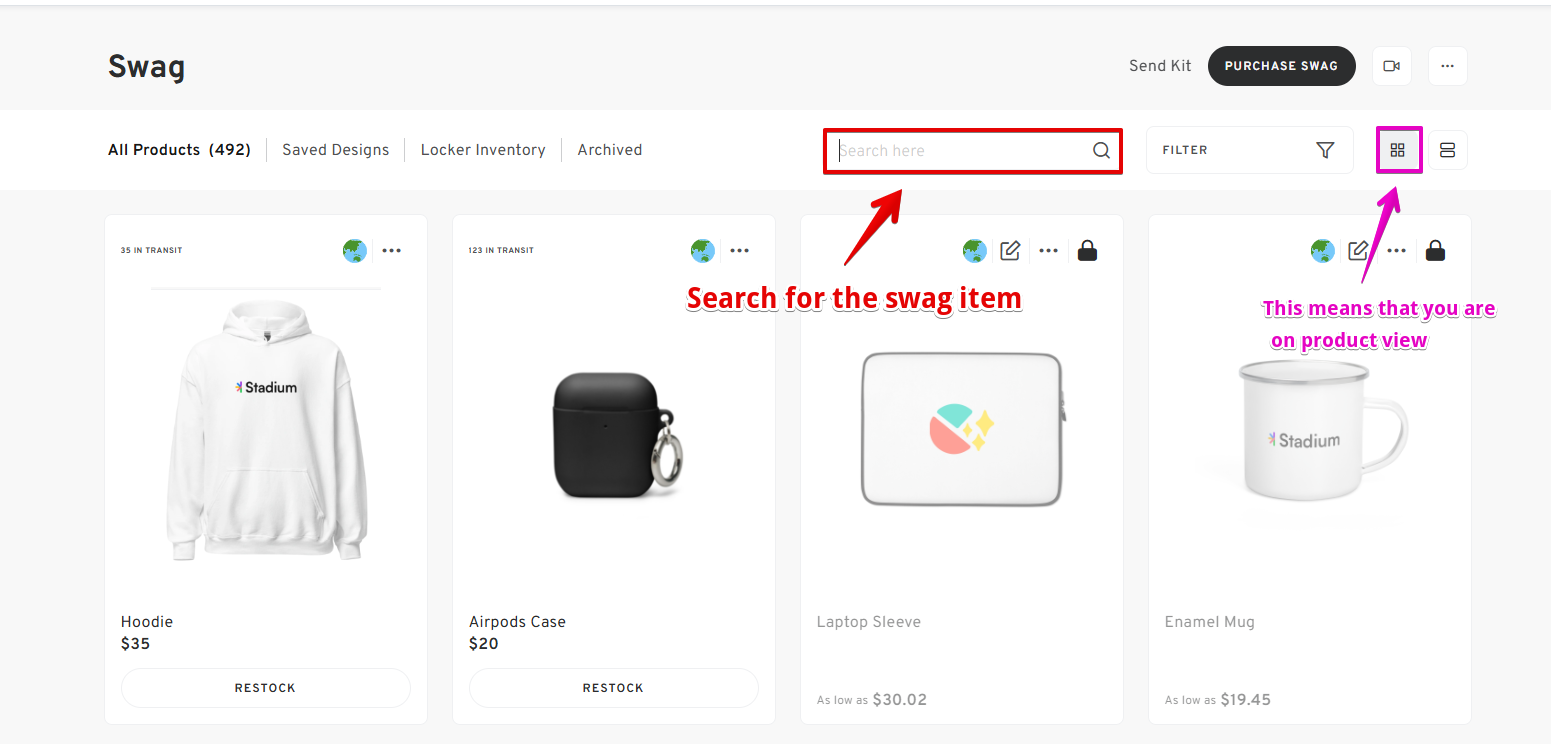This screenshot has width=1551, height=744.
Task: Switch to list view layout
Action: [x=1447, y=150]
